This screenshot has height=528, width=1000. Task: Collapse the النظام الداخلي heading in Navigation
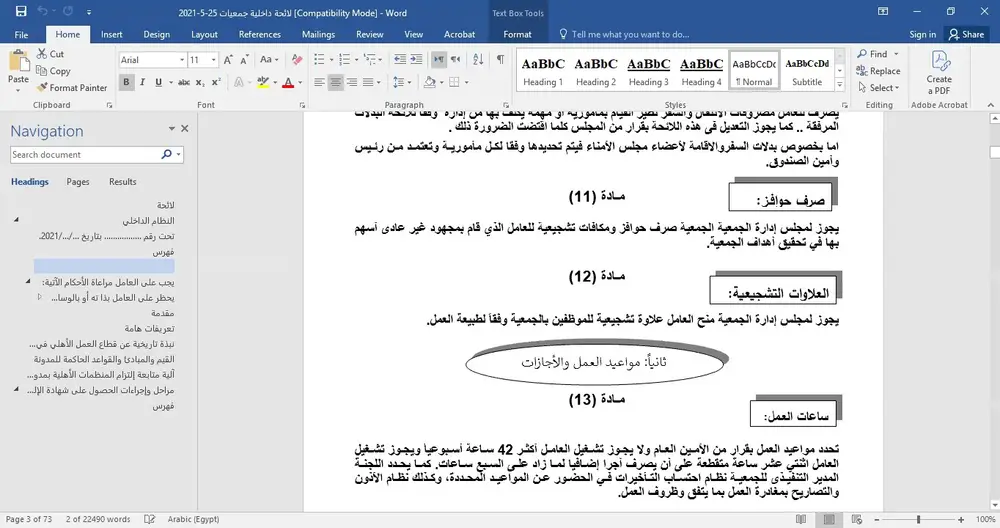pos(17,220)
